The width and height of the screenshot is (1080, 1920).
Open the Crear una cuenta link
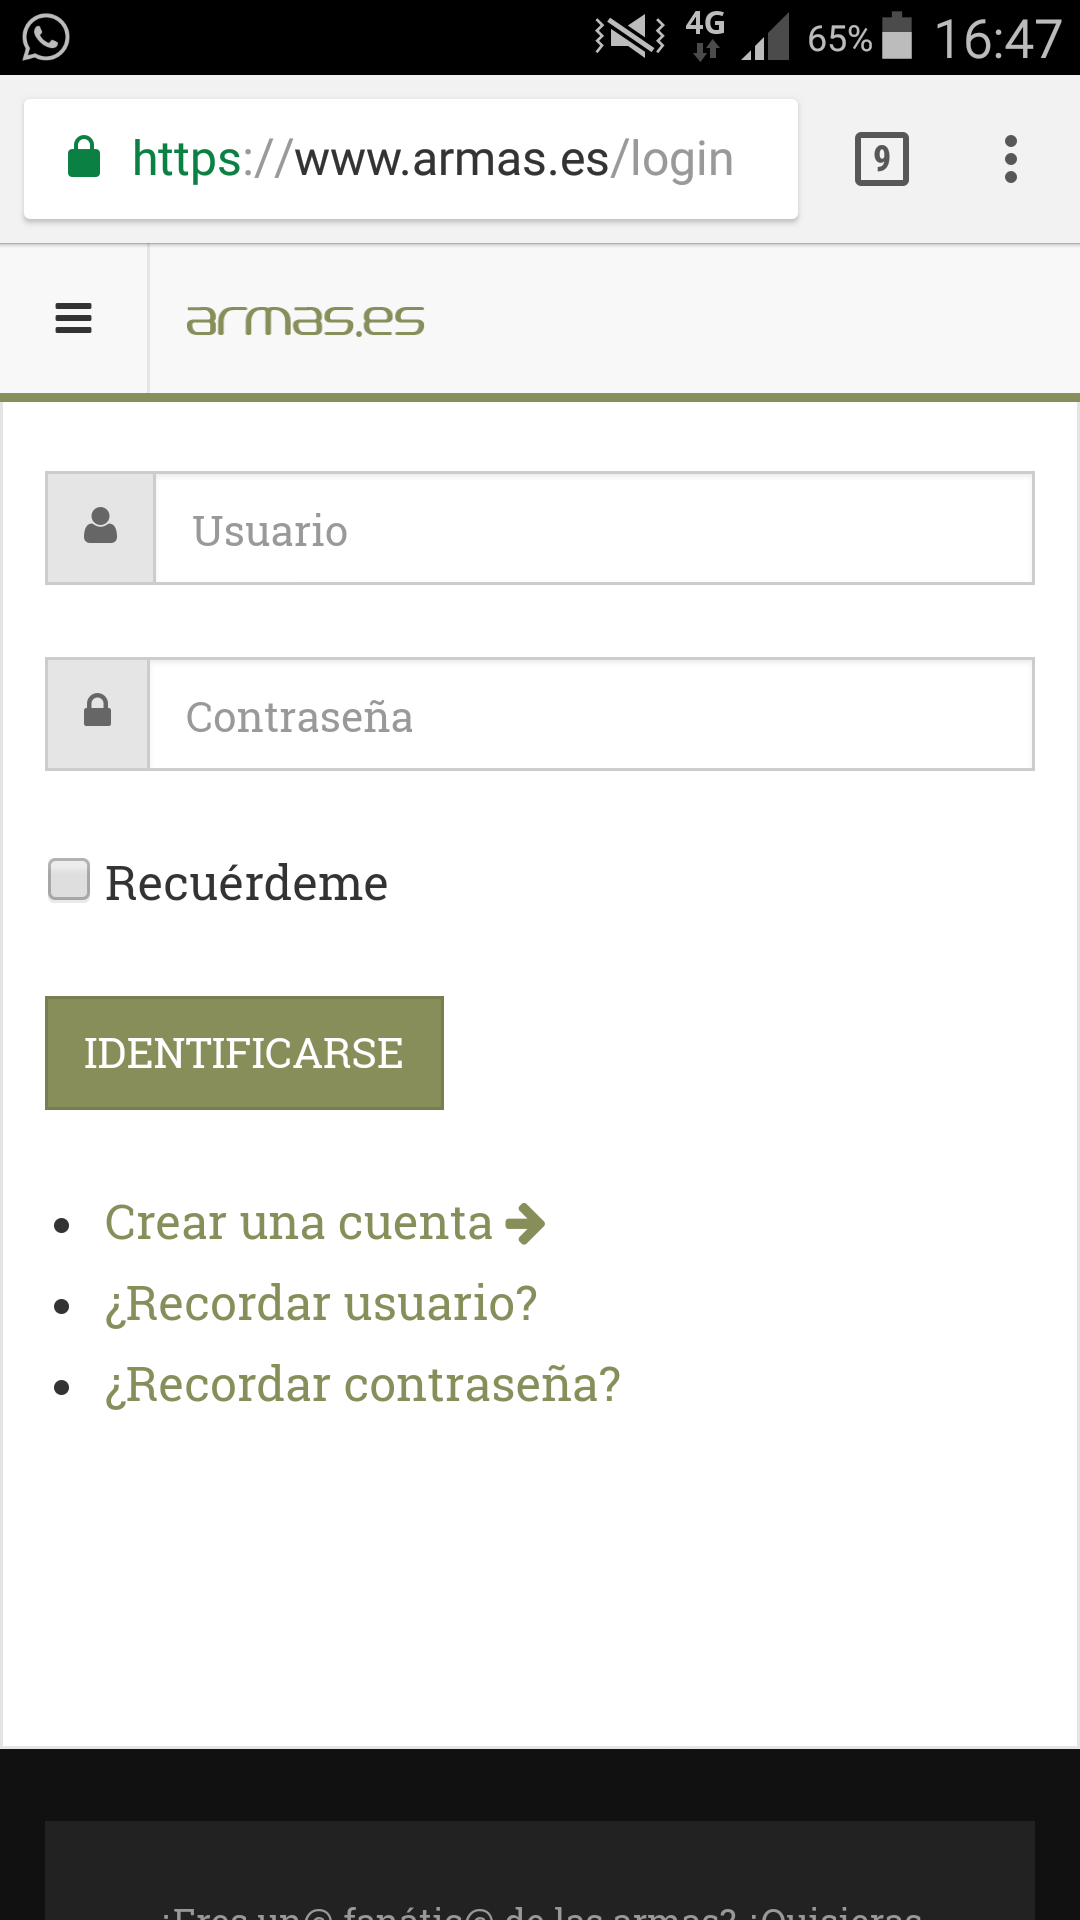point(298,1222)
